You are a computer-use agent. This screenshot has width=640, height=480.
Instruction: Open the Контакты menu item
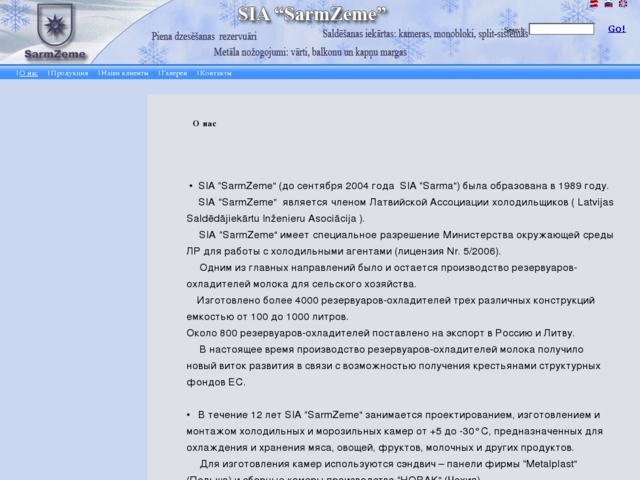(215, 73)
